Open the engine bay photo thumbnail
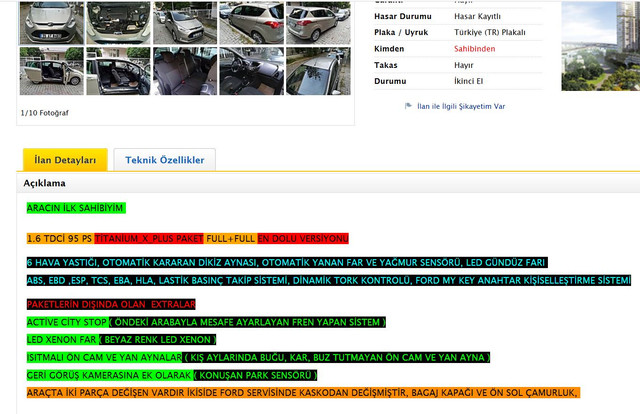Screen dimensions: 640x414 (x=118, y=22)
